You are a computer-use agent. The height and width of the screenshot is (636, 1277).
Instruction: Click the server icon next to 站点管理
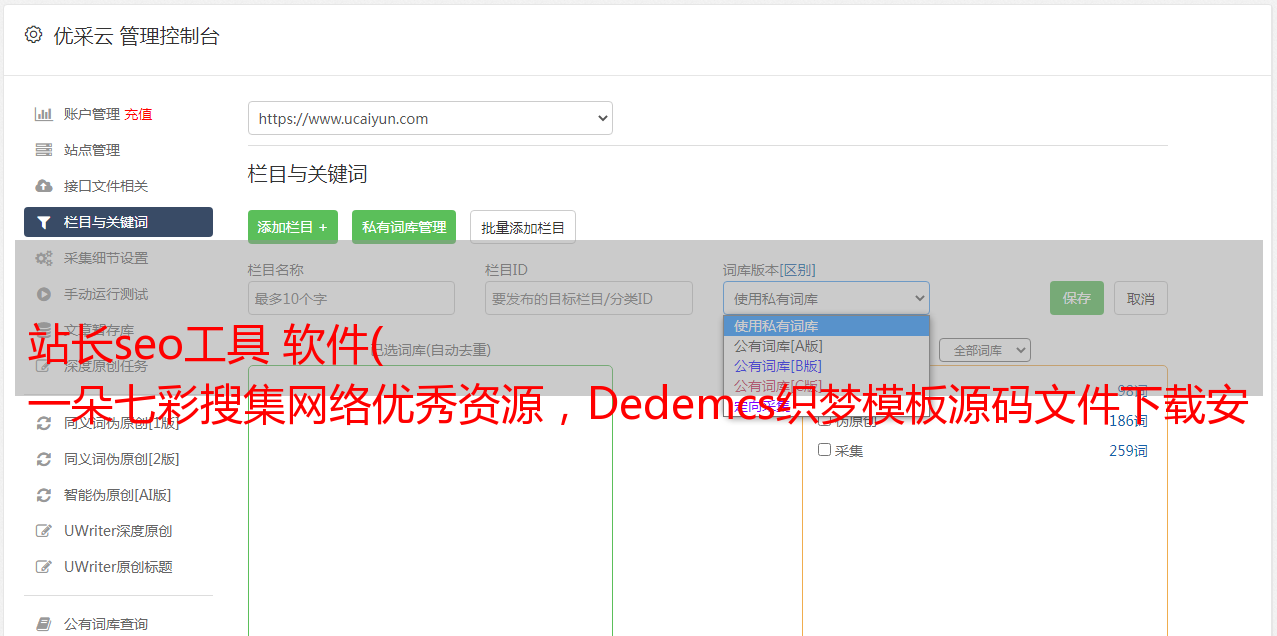point(44,150)
